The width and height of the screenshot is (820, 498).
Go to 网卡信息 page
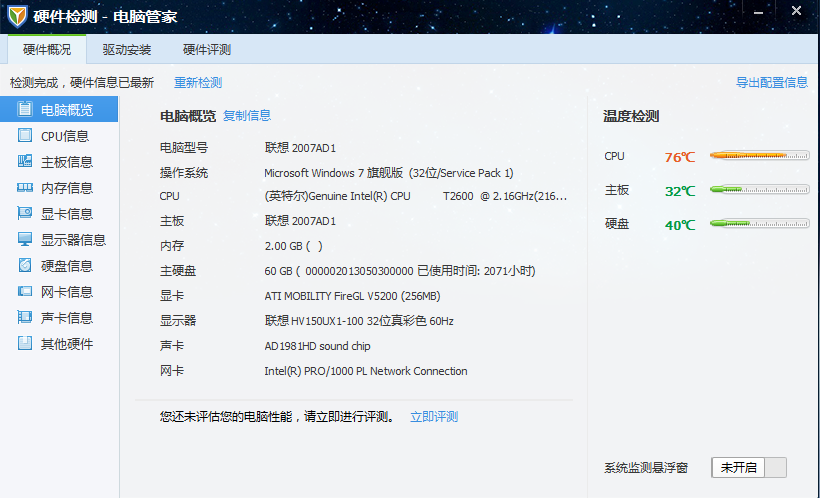tap(59, 292)
